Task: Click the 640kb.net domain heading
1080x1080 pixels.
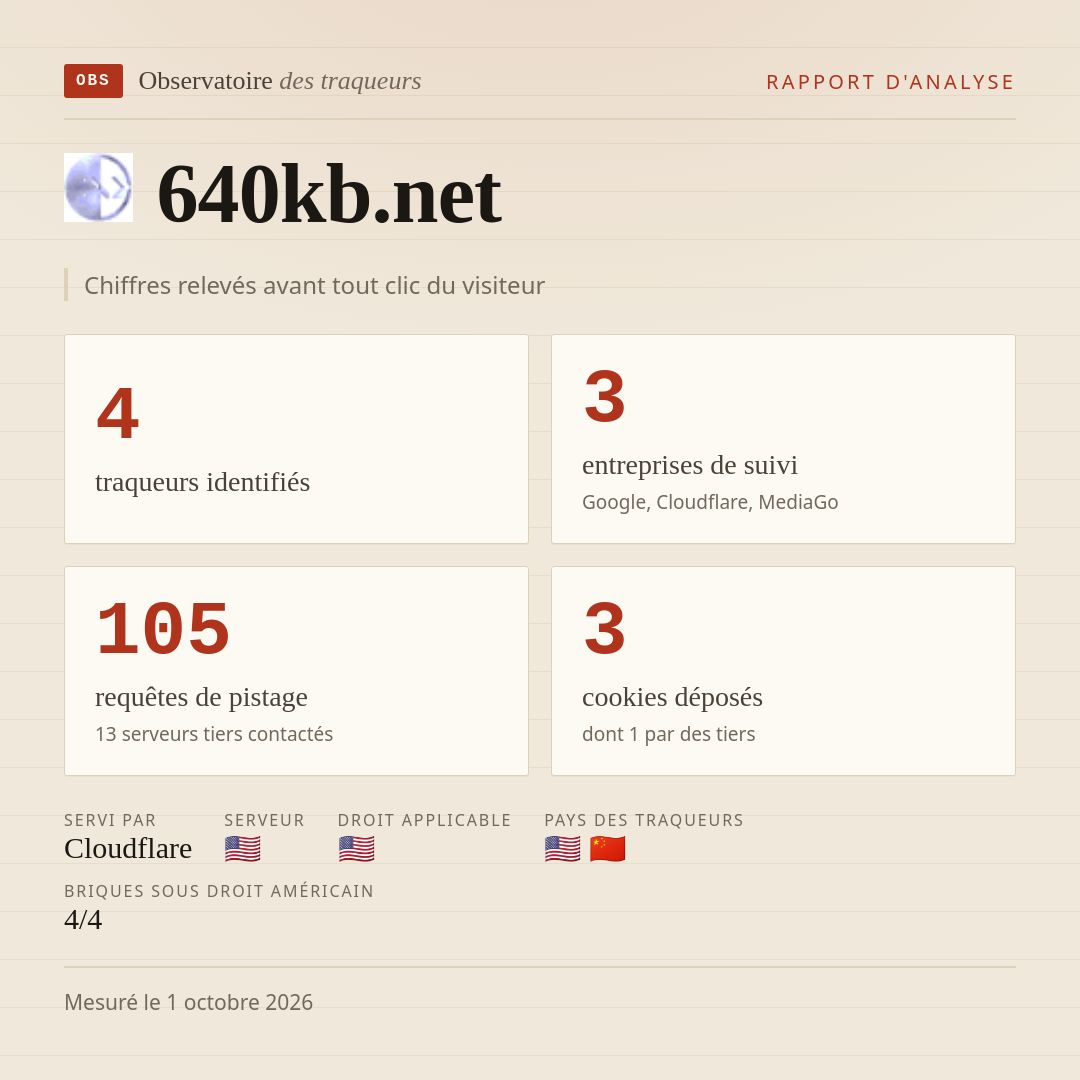Action: click(329, 194)
